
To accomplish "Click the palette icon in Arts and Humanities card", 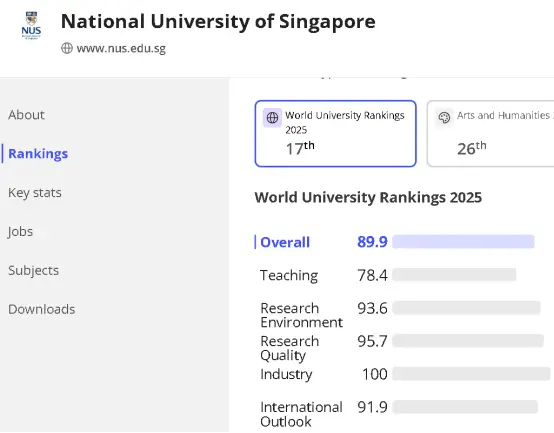I will click(444, 118).
